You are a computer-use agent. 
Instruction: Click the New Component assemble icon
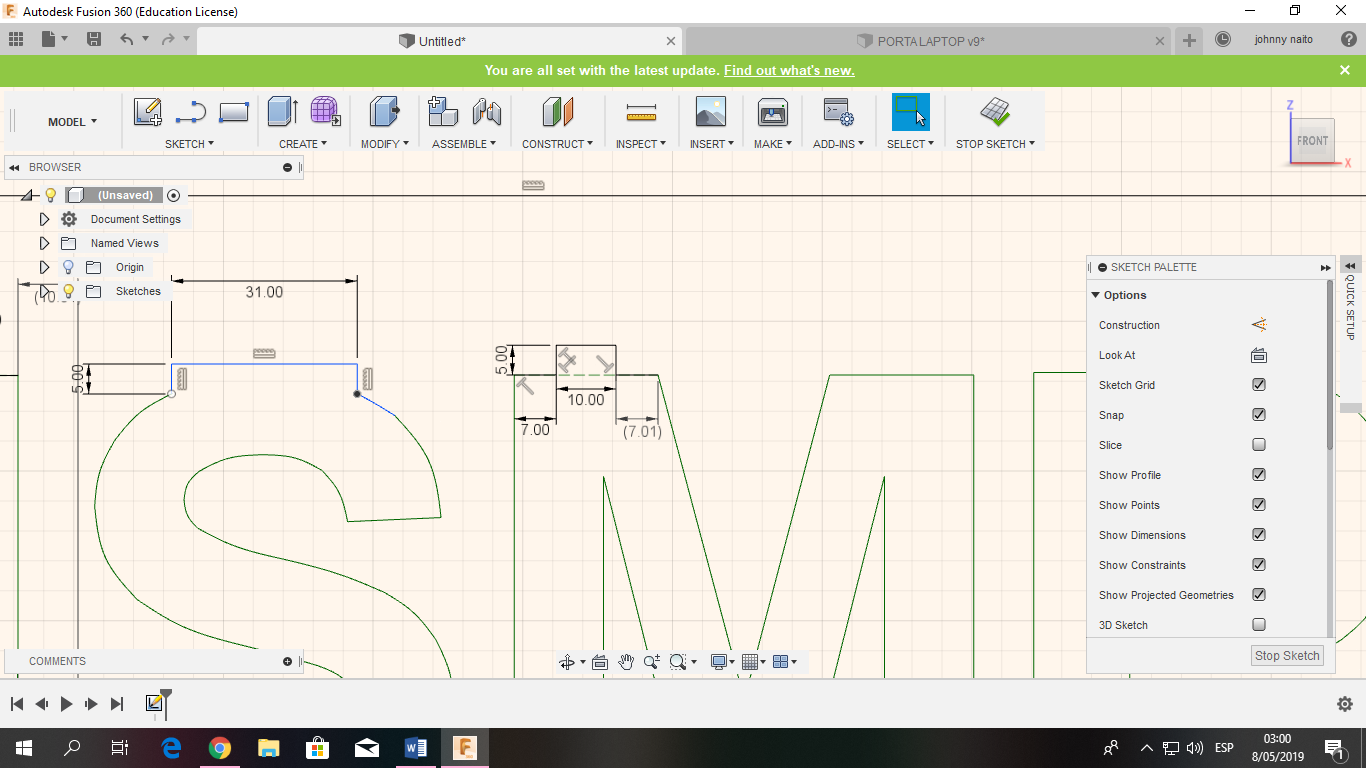point(443,111)
